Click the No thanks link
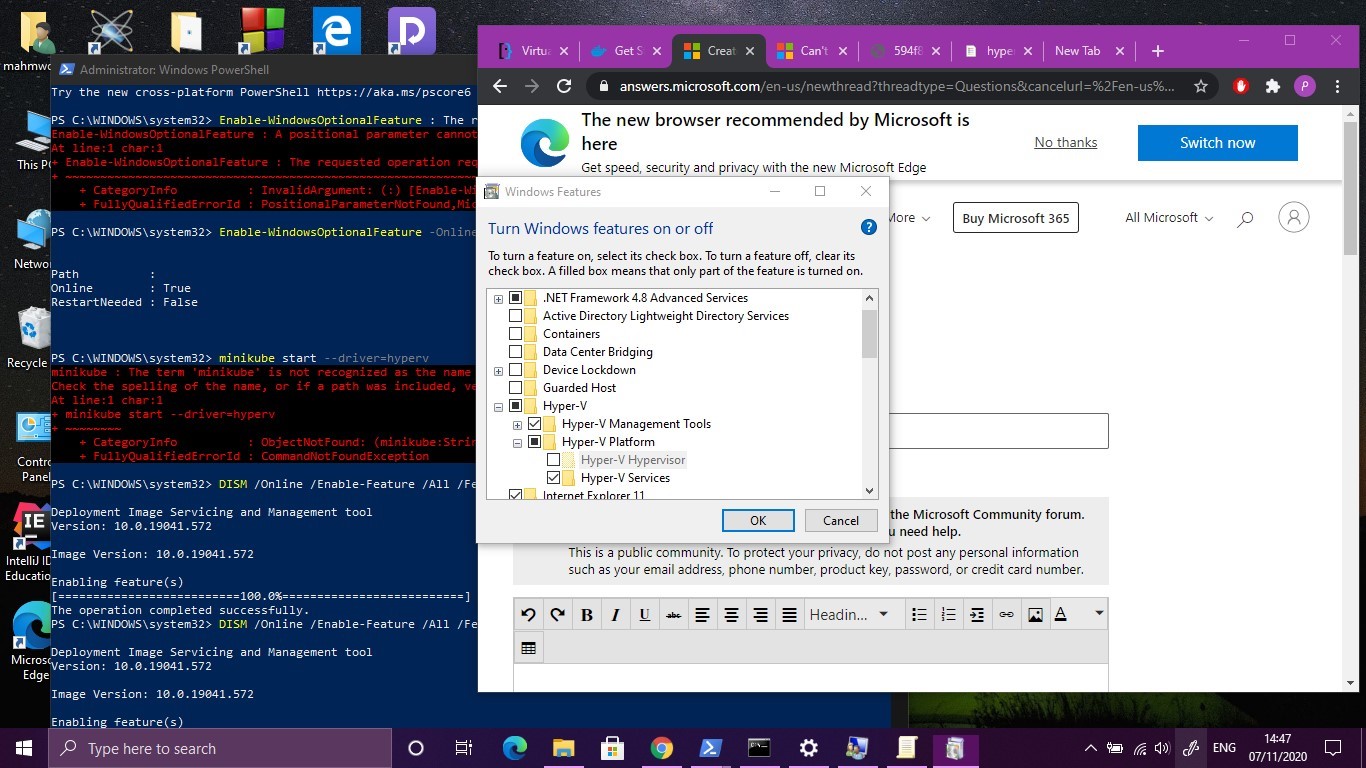1366x768 pixels. (x=1065, y=142)
